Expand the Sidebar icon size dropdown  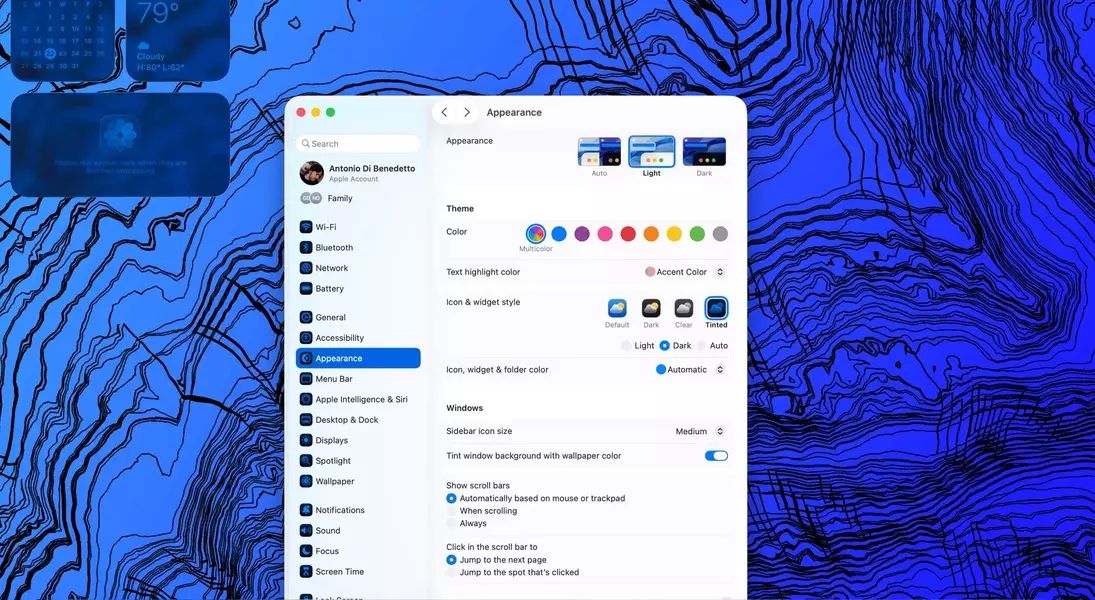[x=700, y=432]
